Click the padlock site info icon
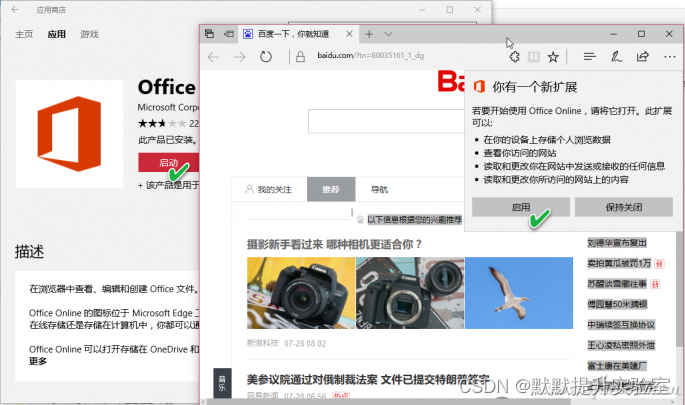Screen dimensions: 685x405 300,57
